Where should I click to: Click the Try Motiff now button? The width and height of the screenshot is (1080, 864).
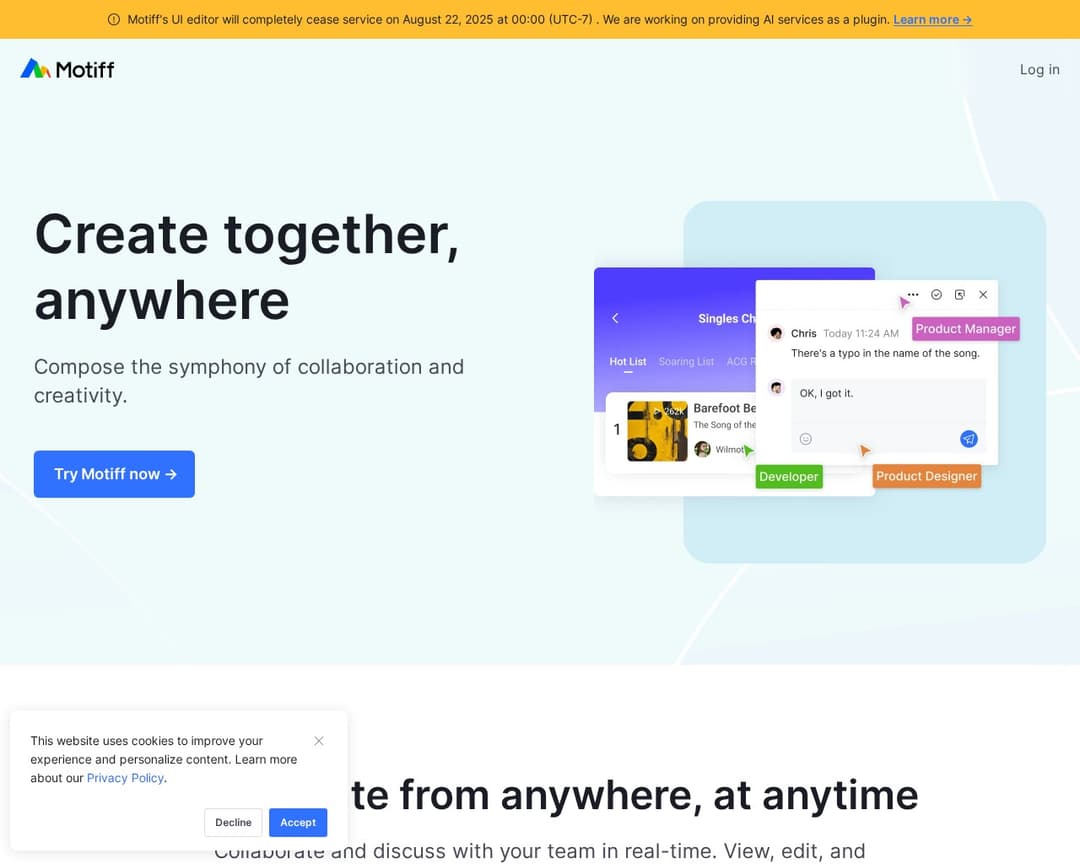(x=114, y=474)
